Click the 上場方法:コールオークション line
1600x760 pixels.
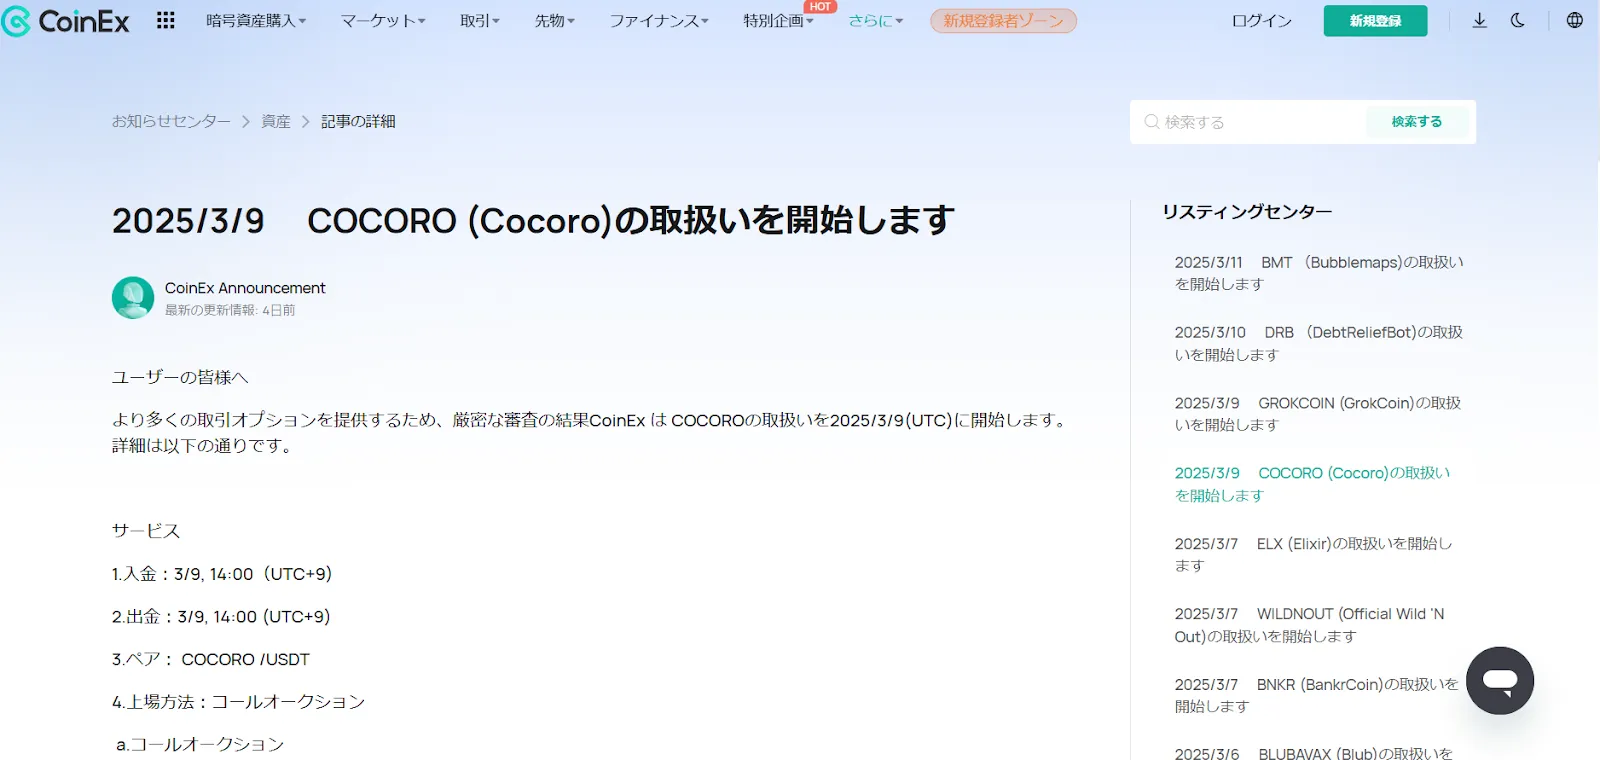(x=238, y=702)
